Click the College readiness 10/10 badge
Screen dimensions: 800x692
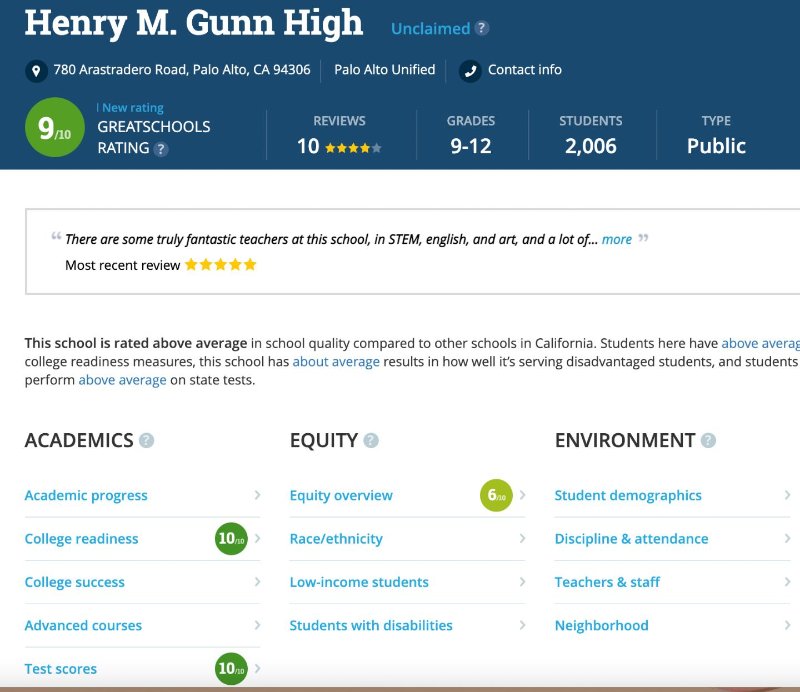coord(231,538)
